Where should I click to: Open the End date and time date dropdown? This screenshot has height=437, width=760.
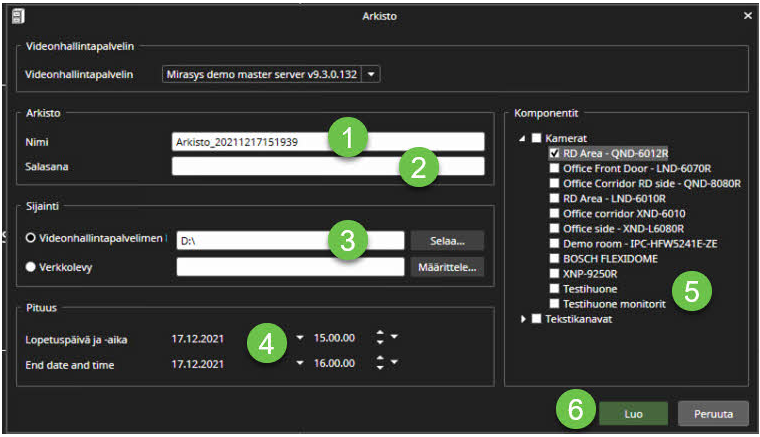tap(300, 364)
